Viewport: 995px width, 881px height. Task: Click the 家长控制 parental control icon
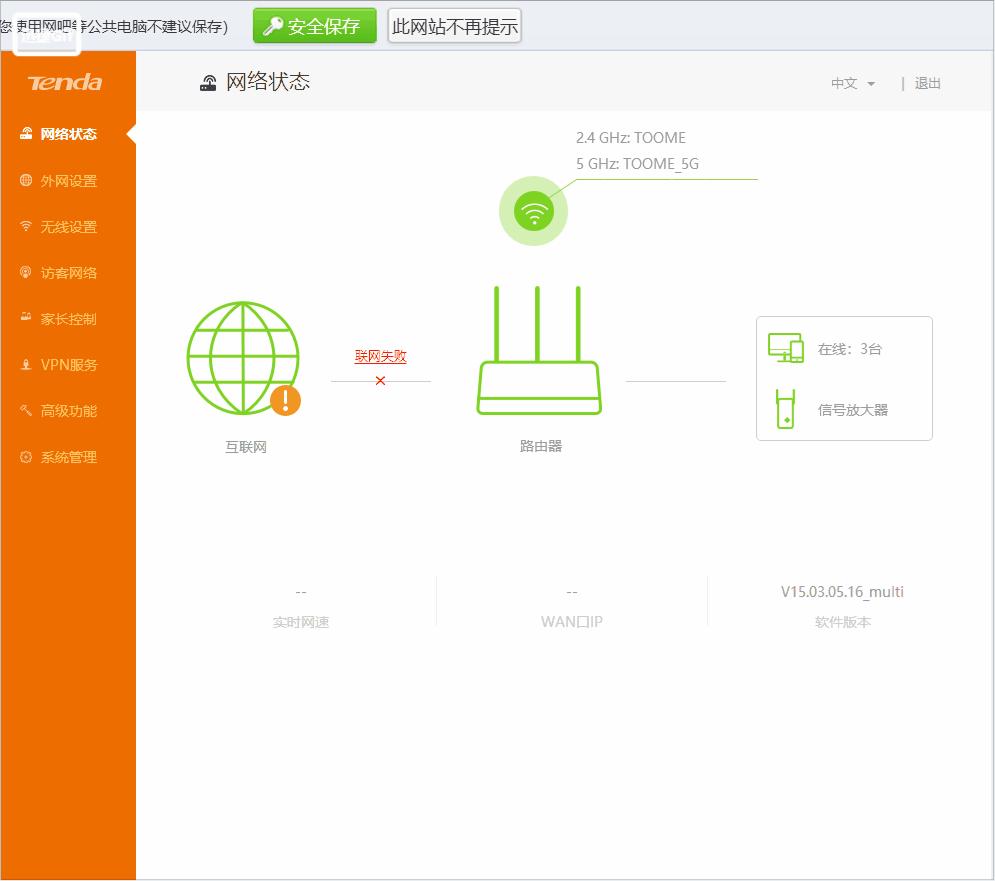[x=27, y=318]
